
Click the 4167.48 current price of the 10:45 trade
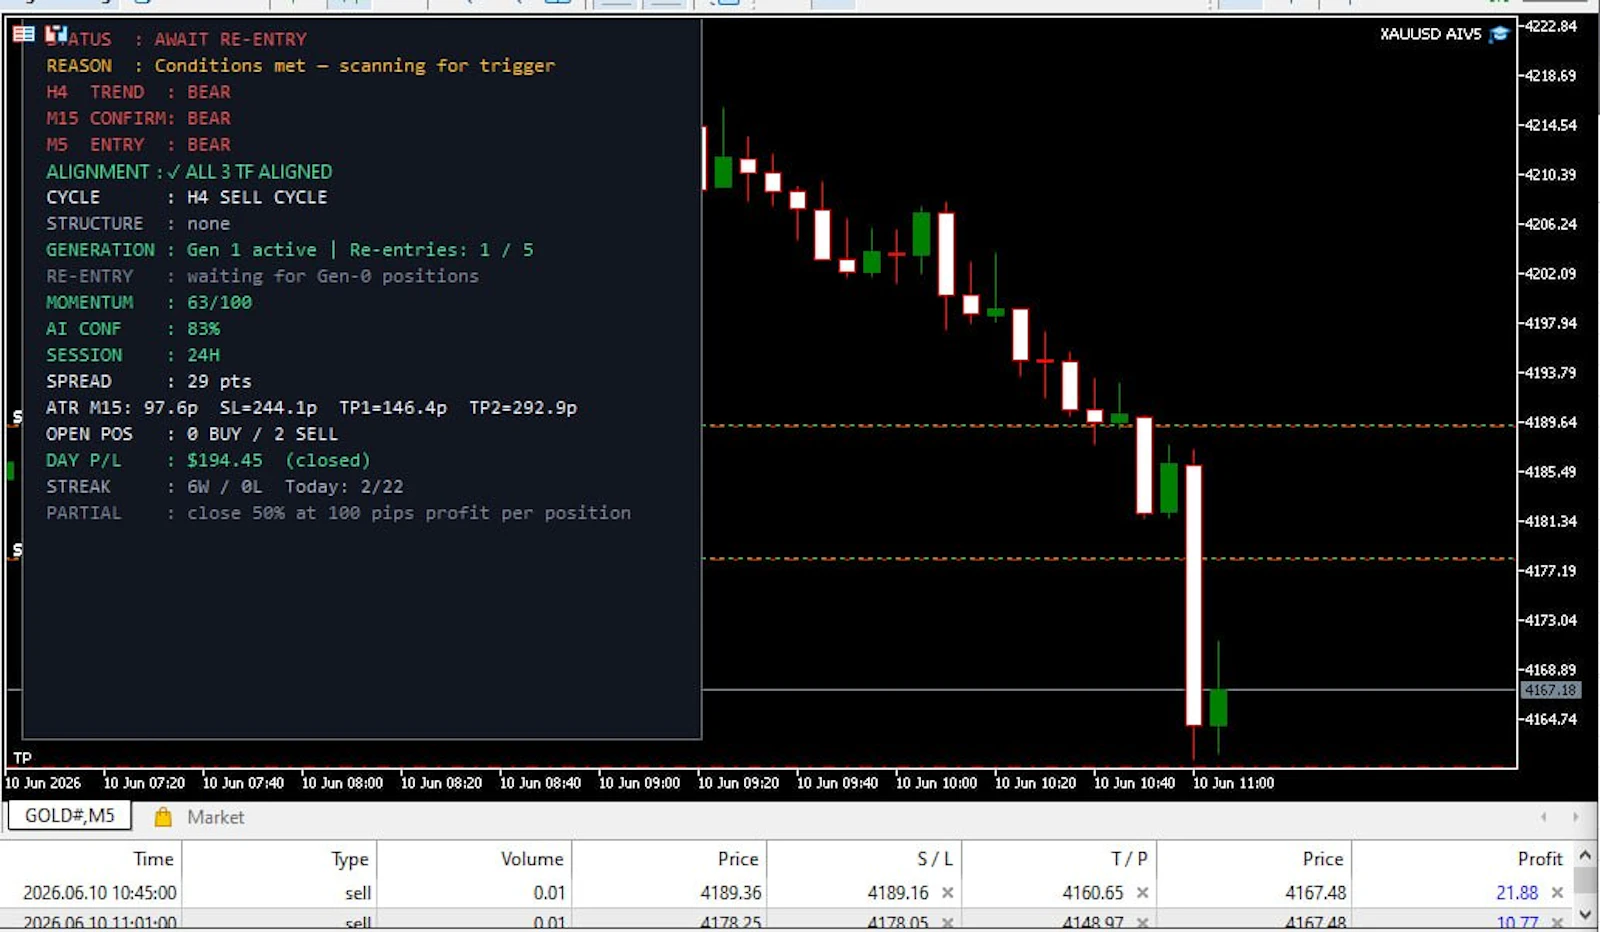click(x=1315, y=892)
